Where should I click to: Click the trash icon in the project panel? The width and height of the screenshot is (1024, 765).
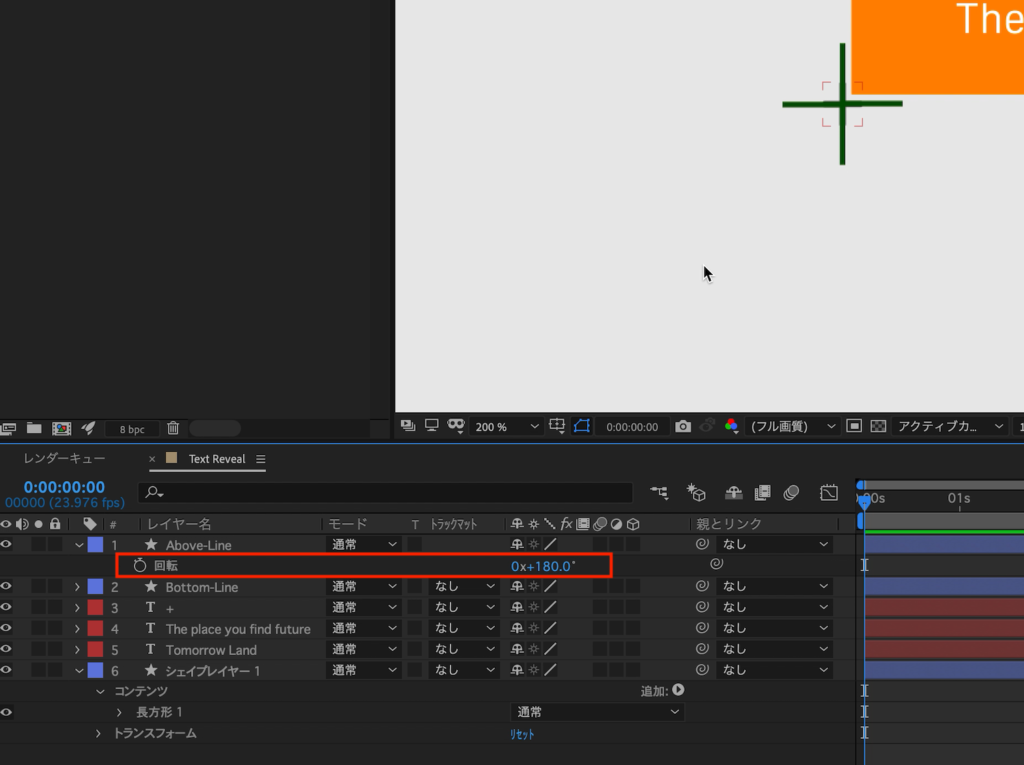click(x=173, y=428)
